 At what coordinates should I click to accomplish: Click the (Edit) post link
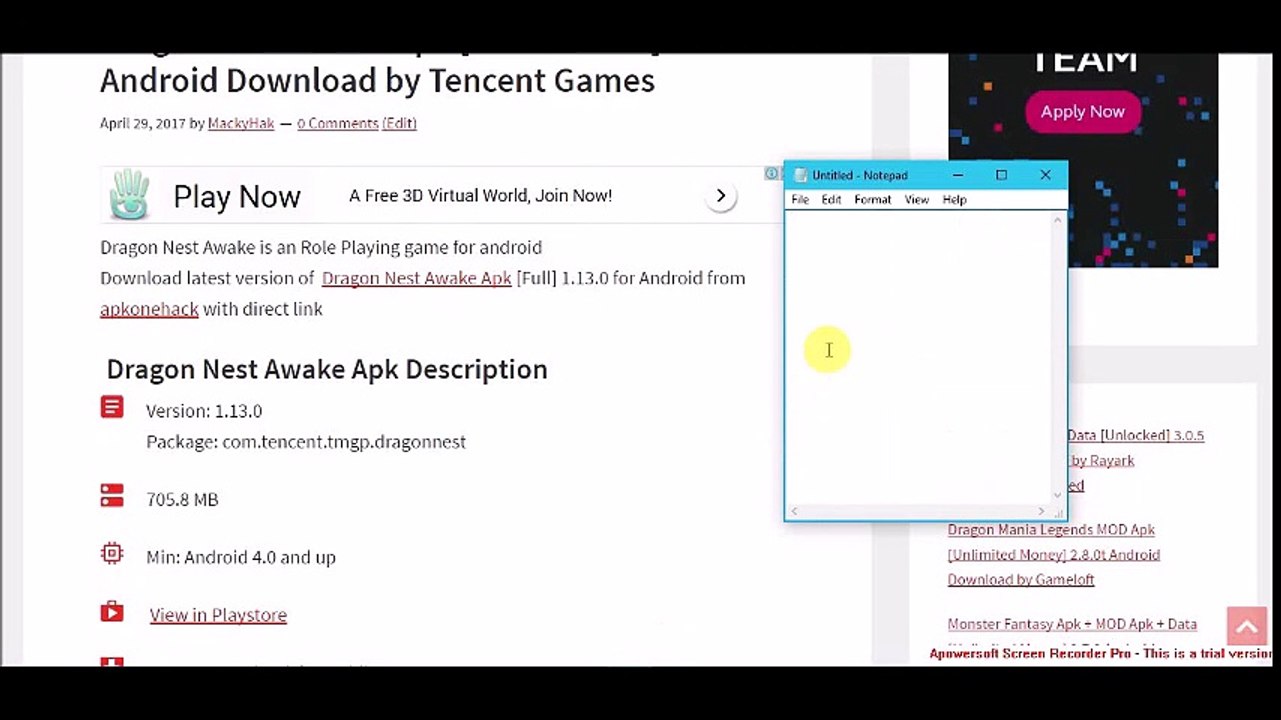[399, 123]
